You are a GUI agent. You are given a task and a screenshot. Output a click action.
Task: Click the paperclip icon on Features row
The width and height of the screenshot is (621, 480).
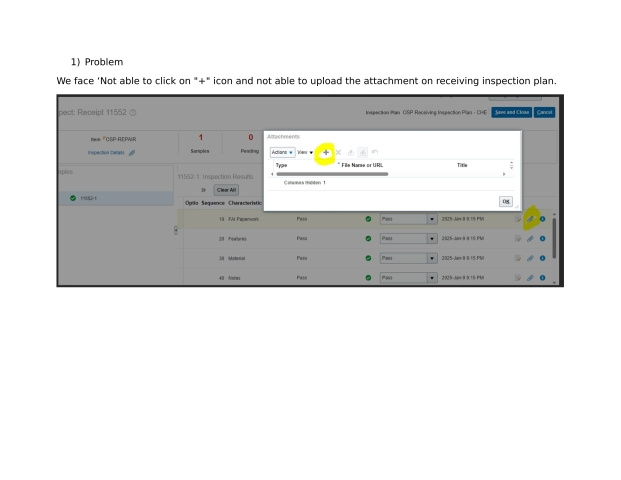click(530, 239)
